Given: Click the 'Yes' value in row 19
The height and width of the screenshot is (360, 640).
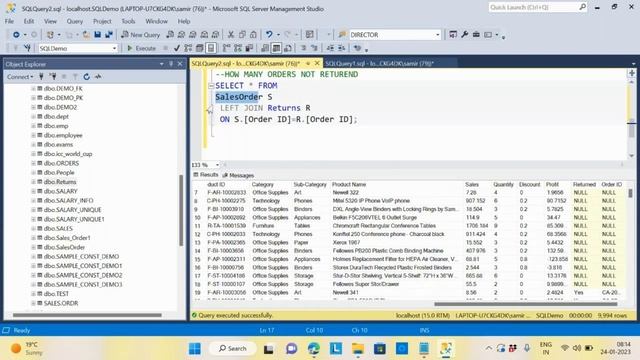Looking at the screenshot, I should (x=578, y=293).
